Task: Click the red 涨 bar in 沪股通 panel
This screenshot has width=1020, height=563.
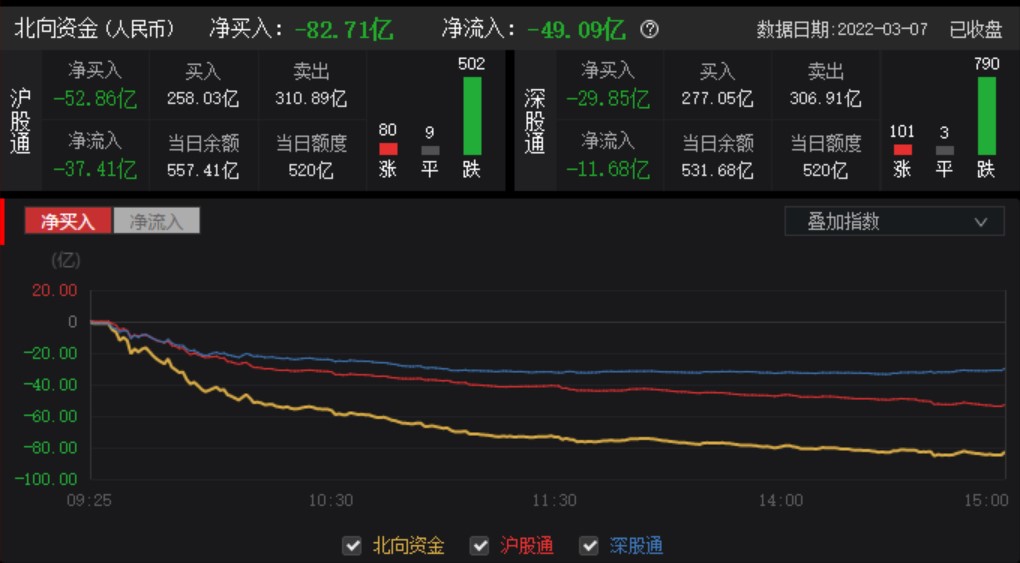Action: pyautogui.click(x=388, y=149)
